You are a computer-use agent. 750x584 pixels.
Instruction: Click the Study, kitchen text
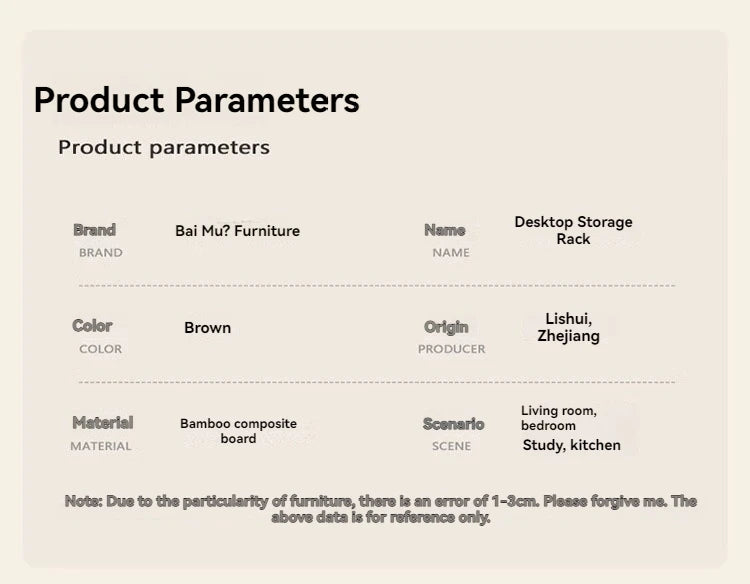(x=572, y=445)
